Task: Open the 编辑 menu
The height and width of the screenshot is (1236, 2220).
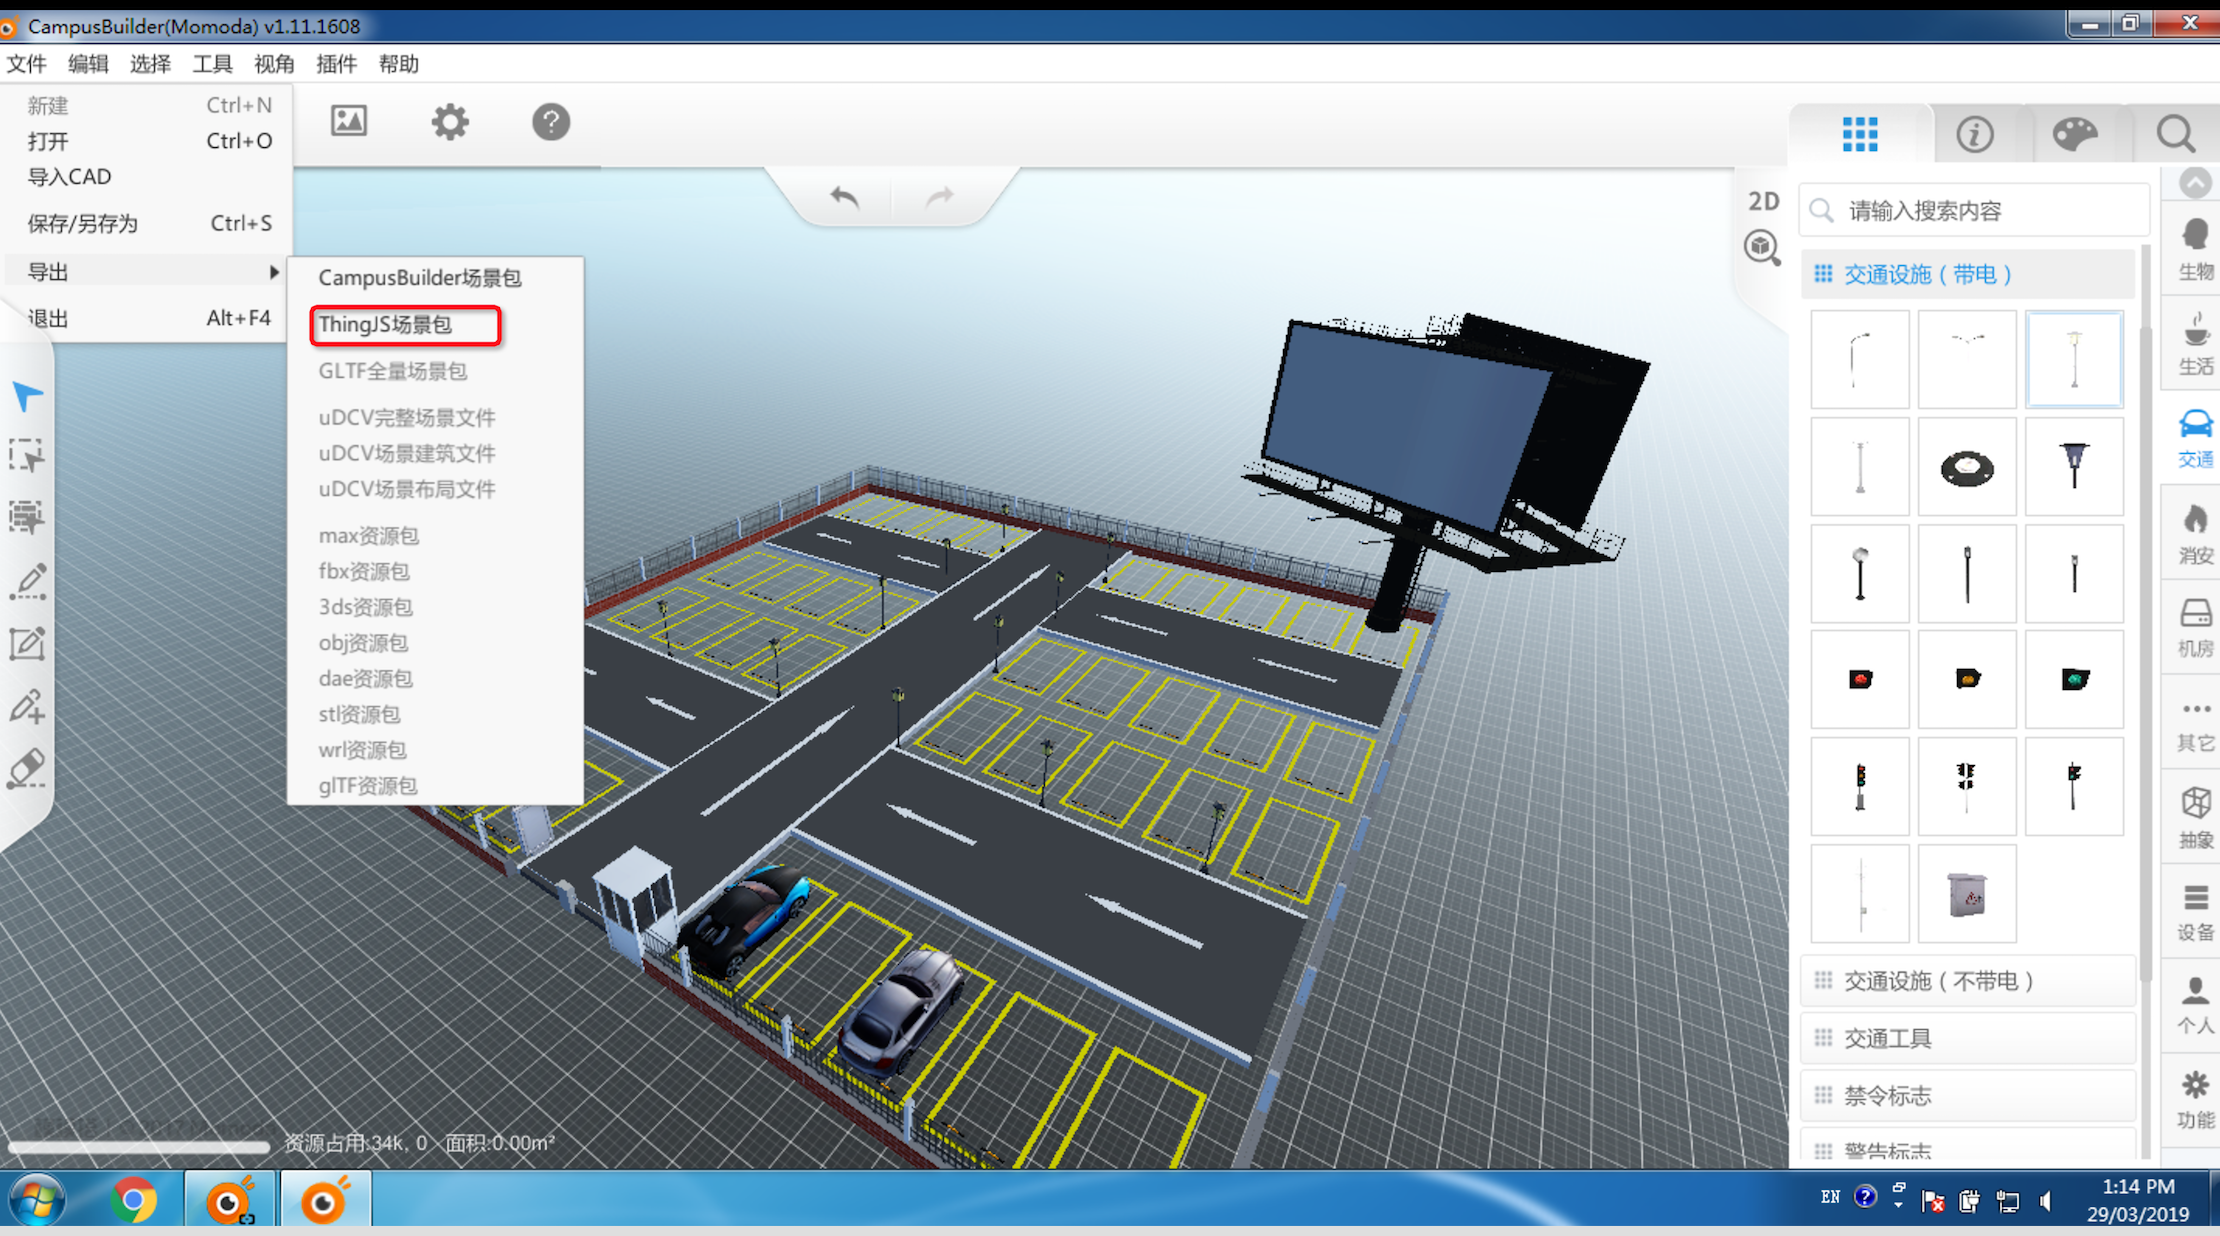Action: pyautogui.click(x=88, y=64)
